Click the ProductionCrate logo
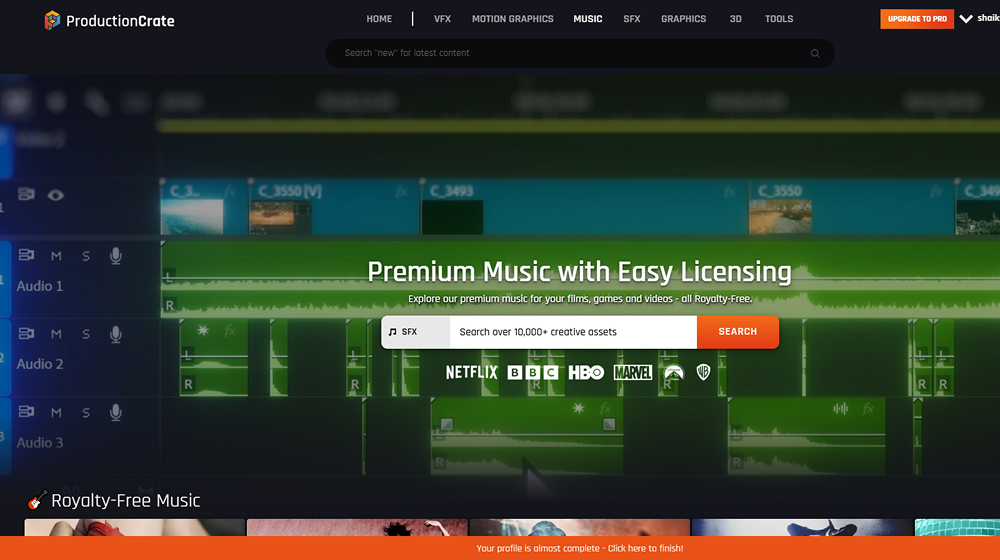 click(109, 20)
